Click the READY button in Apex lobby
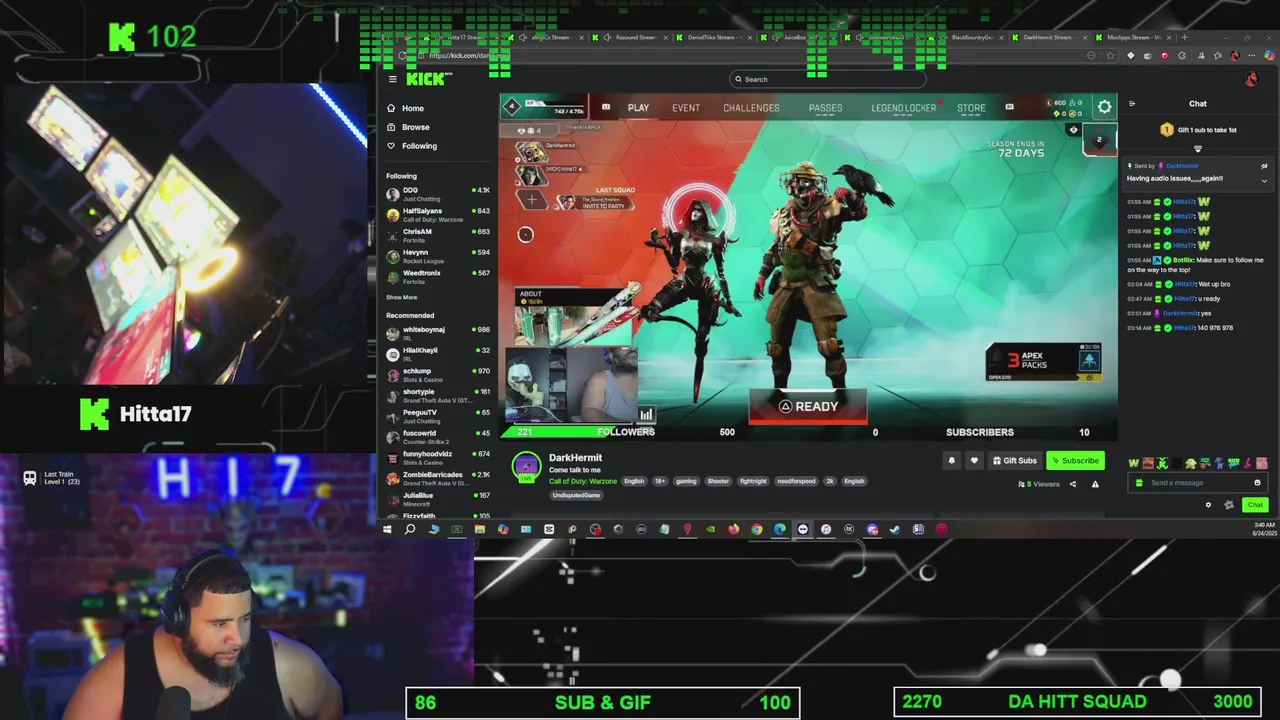 tap(808, 407)
